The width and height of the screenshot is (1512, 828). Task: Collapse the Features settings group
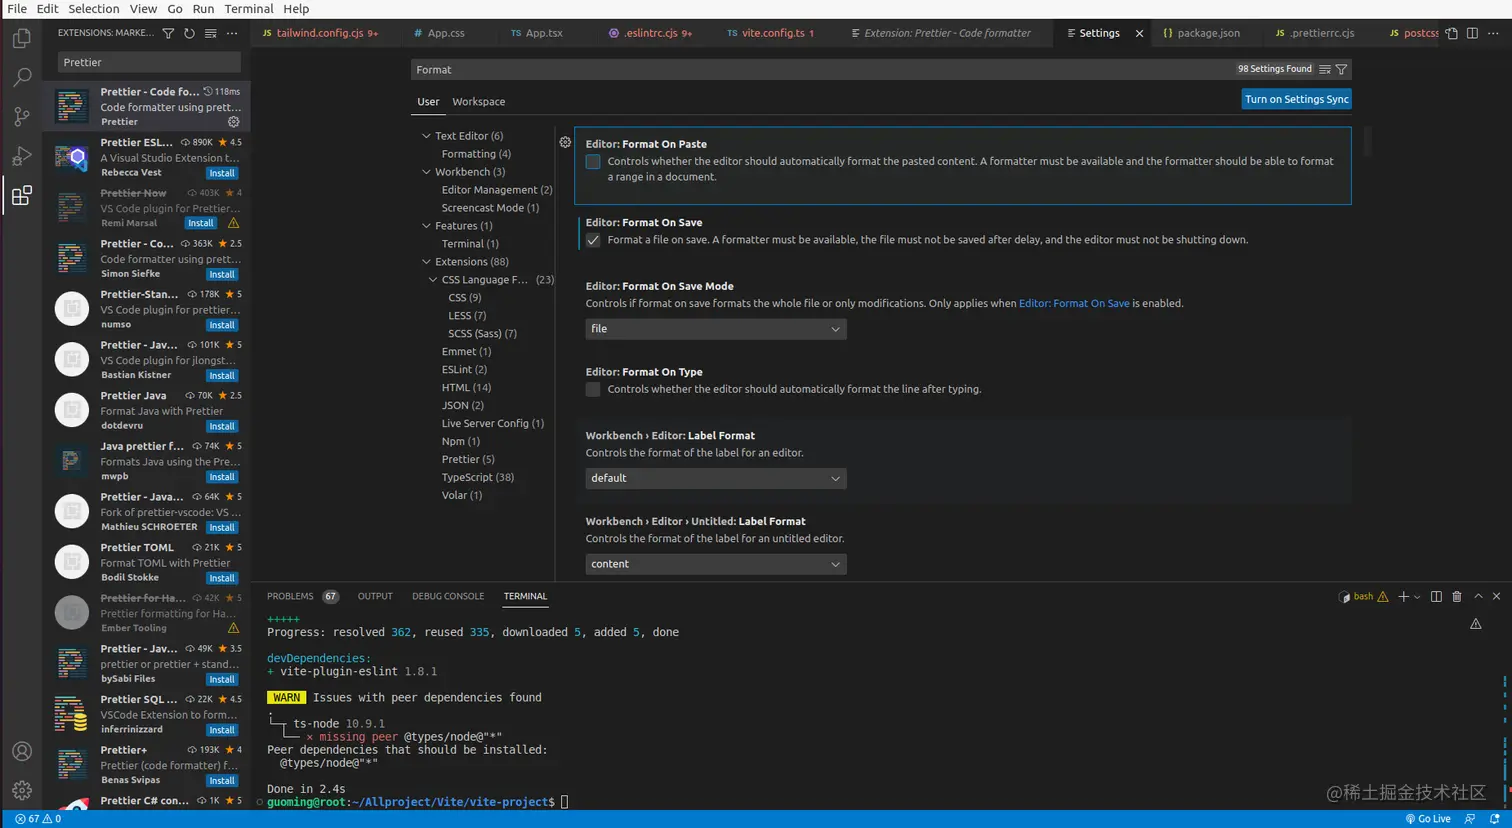[x=426, y=226]
